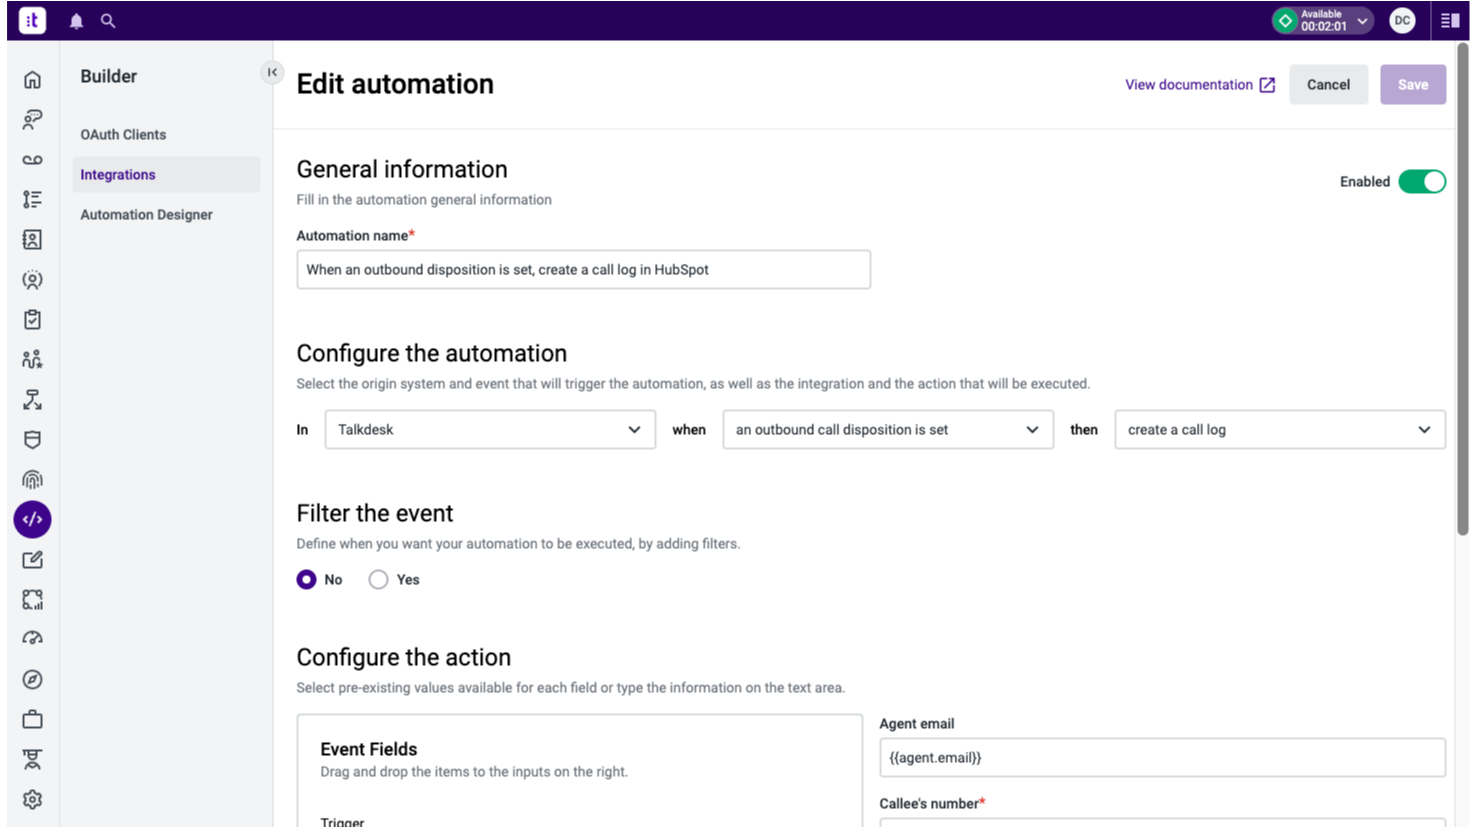Open OAuth Clients in Builder menu

tap(123, 135)
